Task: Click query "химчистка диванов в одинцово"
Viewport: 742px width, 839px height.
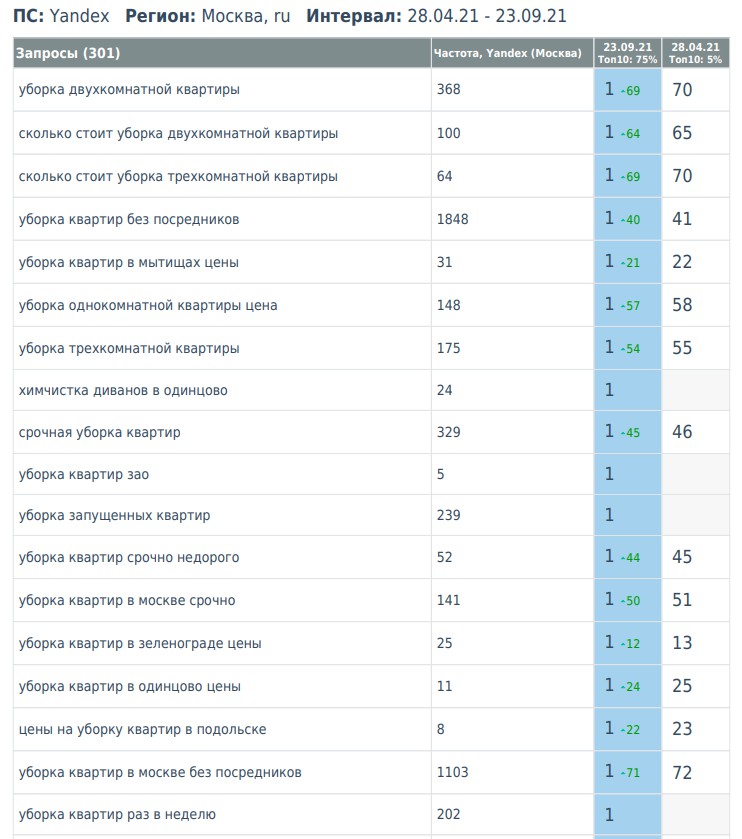Action: [x=123, y=390]
